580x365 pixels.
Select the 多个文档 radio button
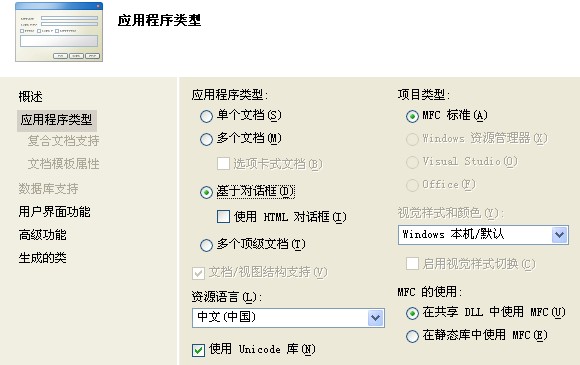click(206, 139)
